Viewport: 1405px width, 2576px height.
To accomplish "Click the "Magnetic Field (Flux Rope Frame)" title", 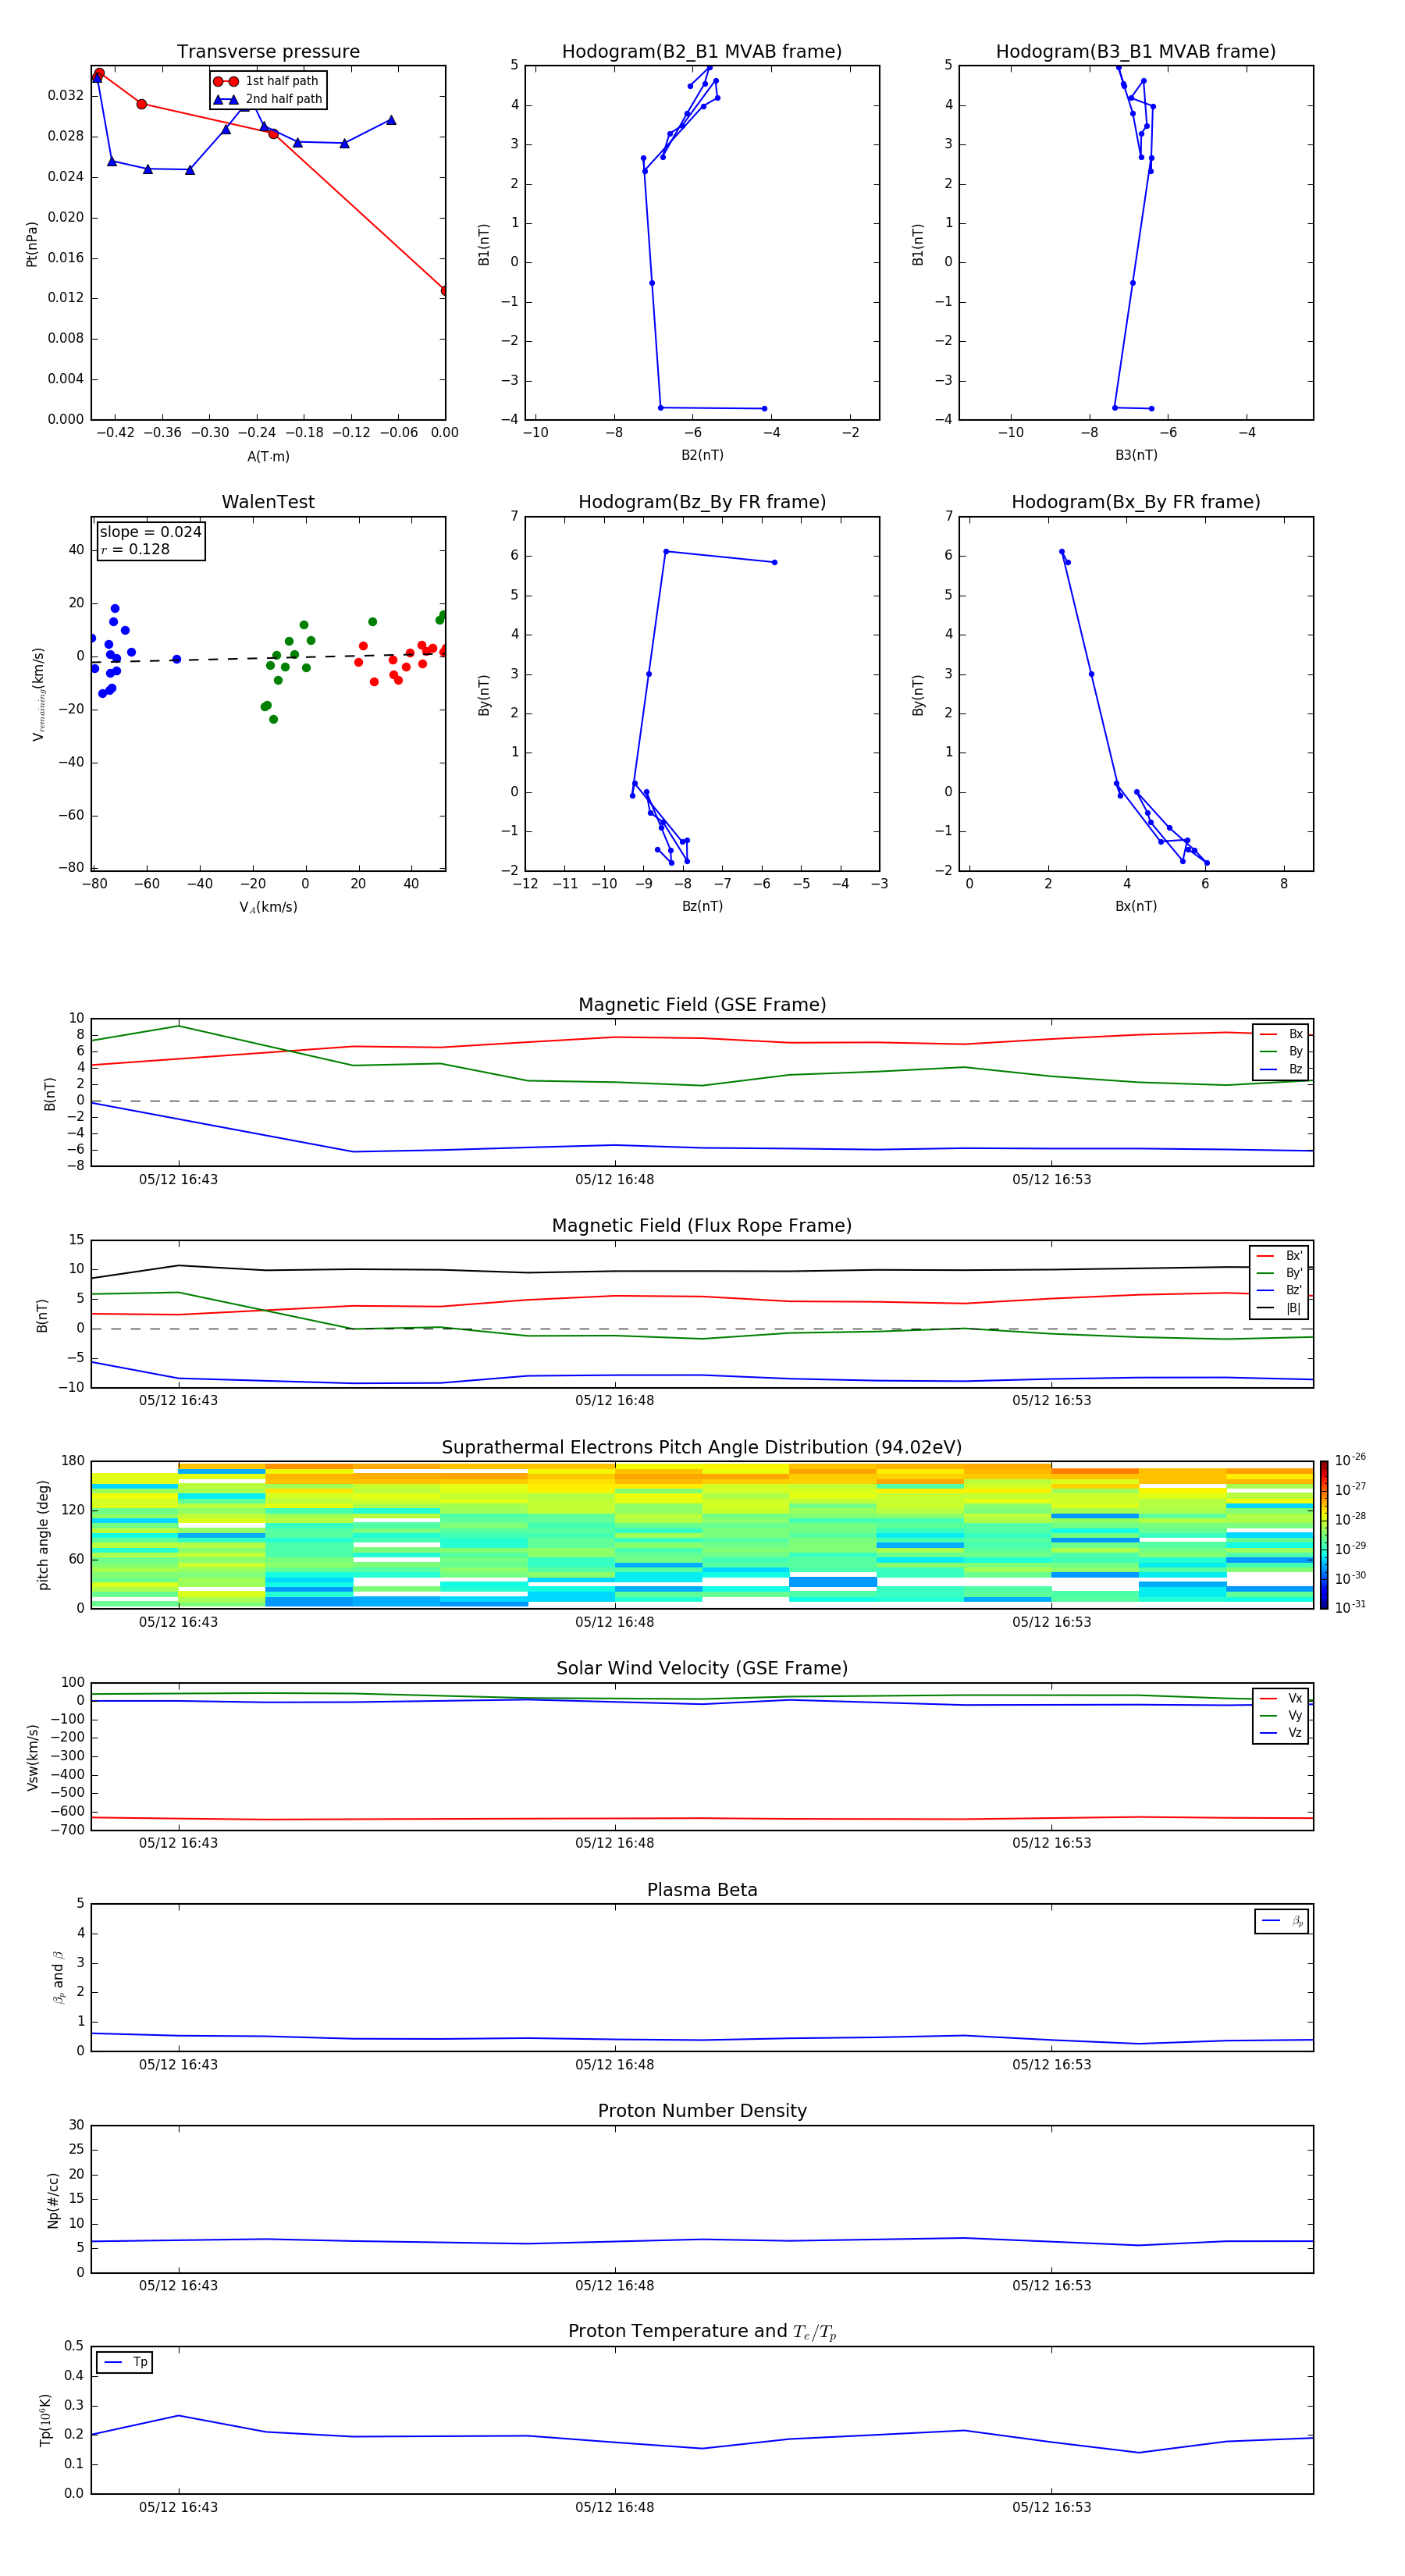I will (x=701, y=1226).
